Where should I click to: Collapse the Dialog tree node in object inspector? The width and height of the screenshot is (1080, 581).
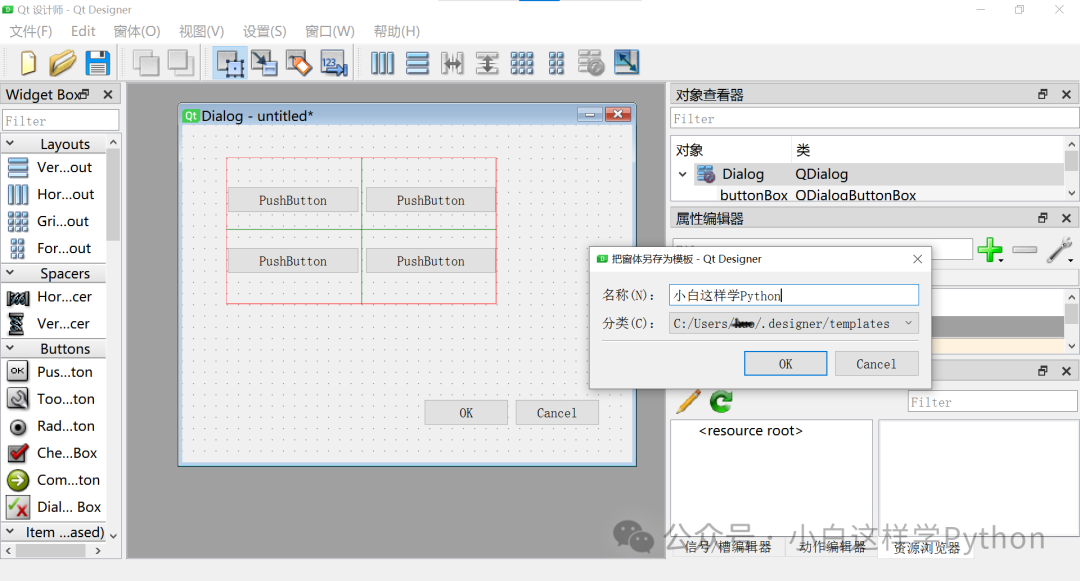point(683,174)
